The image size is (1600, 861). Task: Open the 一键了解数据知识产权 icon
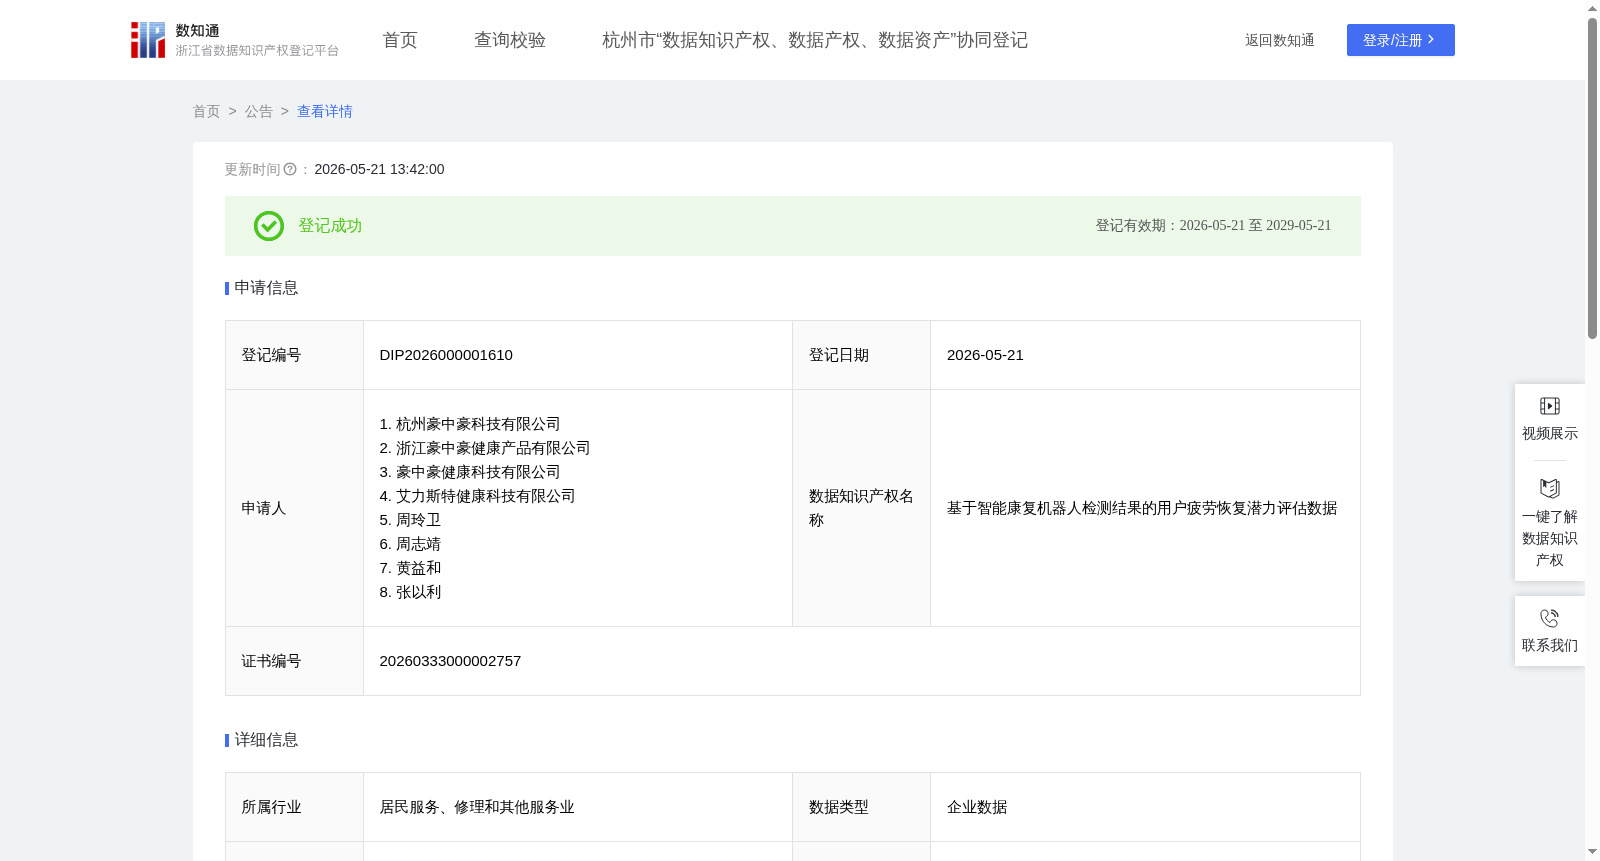click(x=1550, y=488)
